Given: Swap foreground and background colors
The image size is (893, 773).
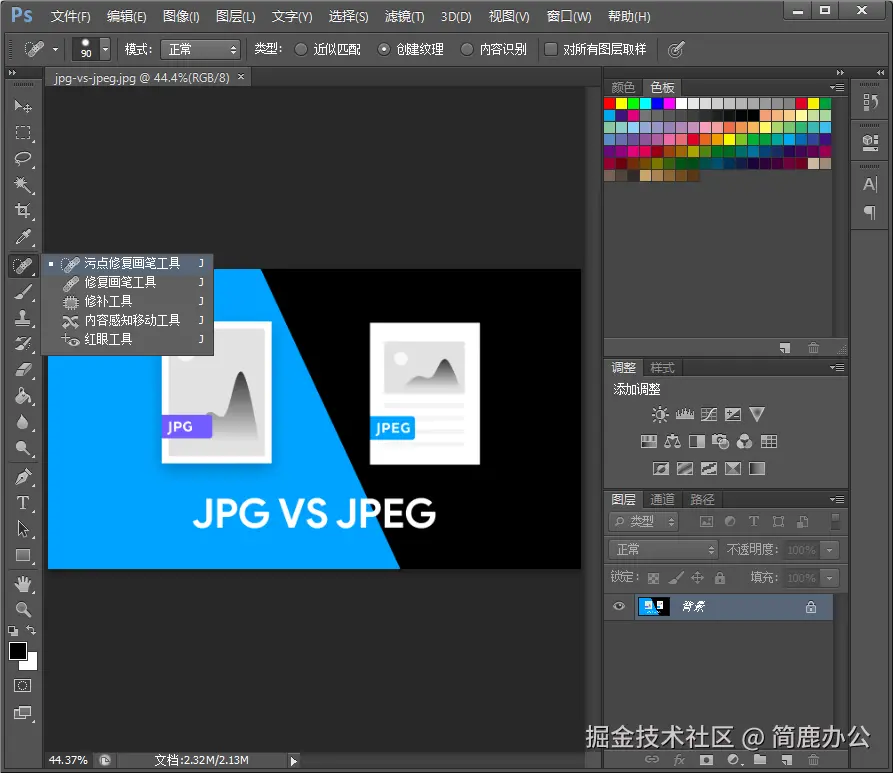Looking at the screenshot, I should coord(31,630).
